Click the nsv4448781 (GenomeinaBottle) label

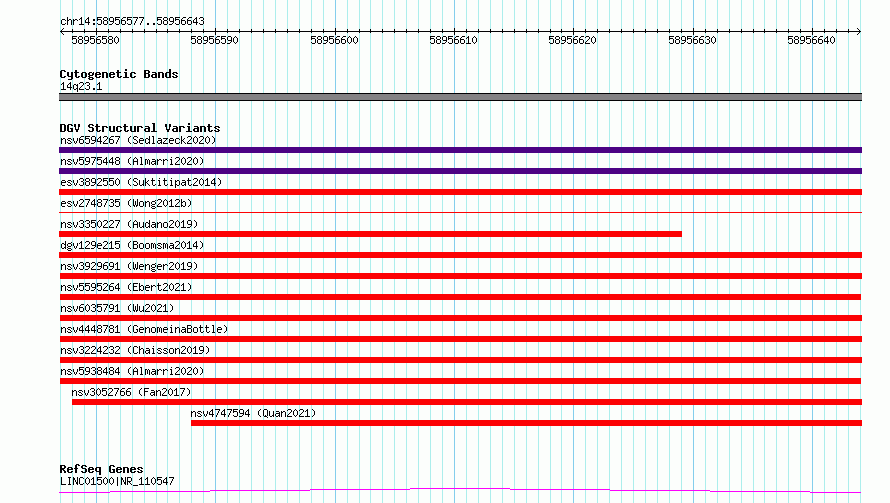(144, 329)
